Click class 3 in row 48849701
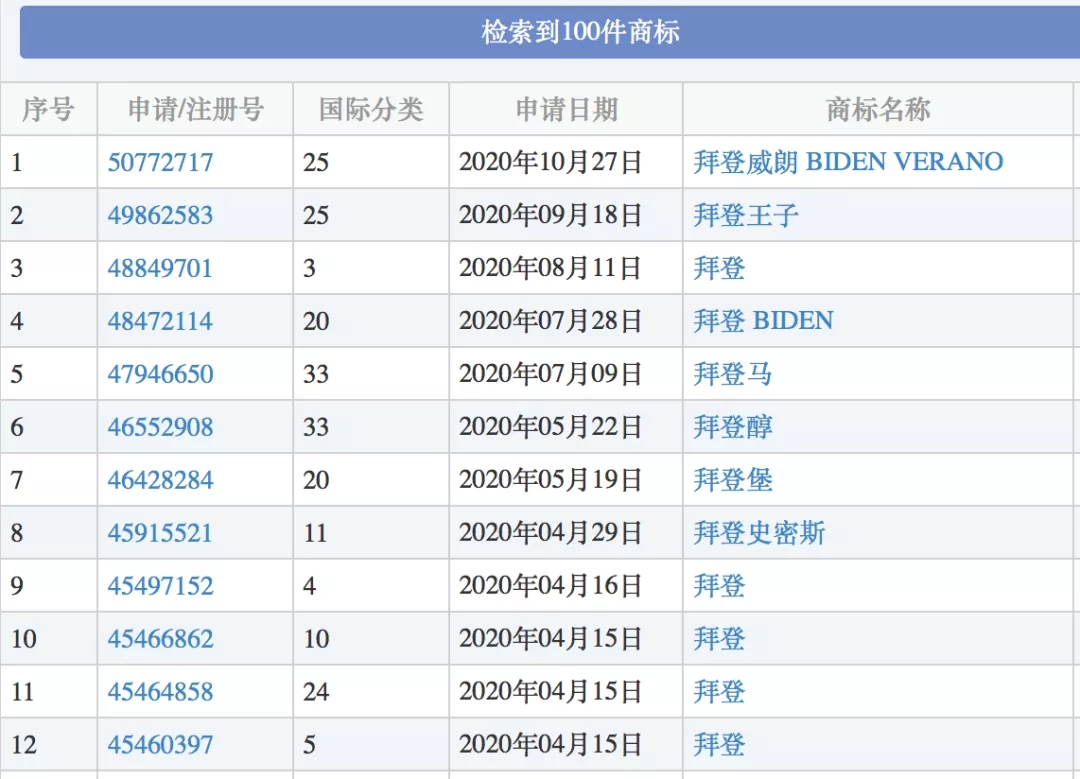Viewport: 1080px width, 779px height. (x=309, y=269)
